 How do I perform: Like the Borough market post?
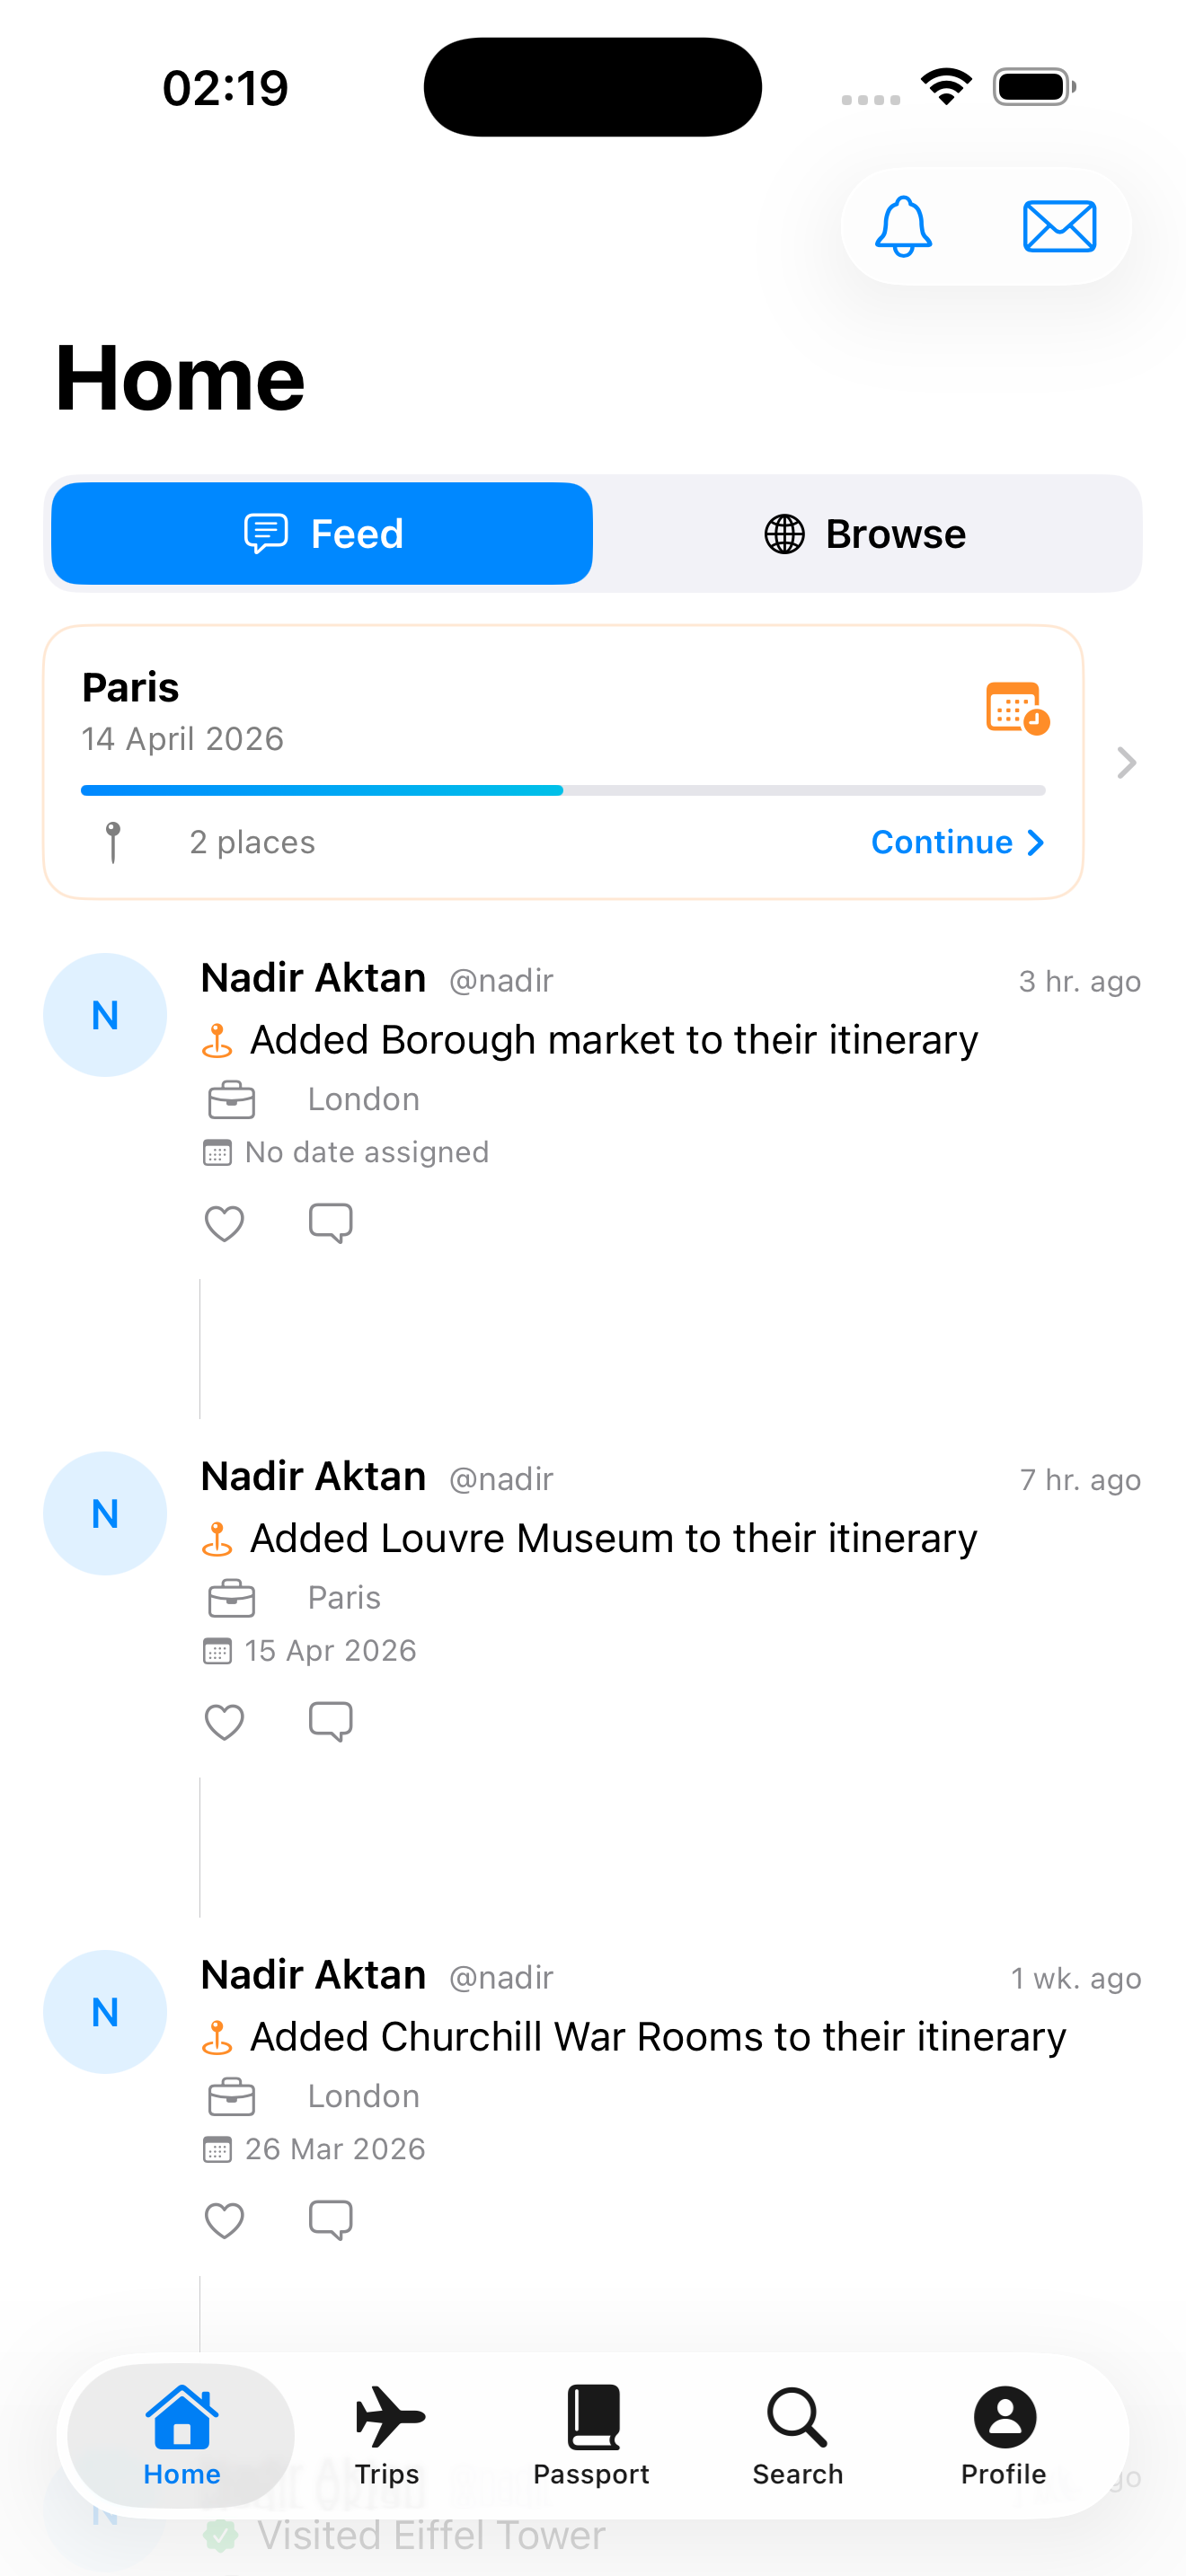(224, 1223)
